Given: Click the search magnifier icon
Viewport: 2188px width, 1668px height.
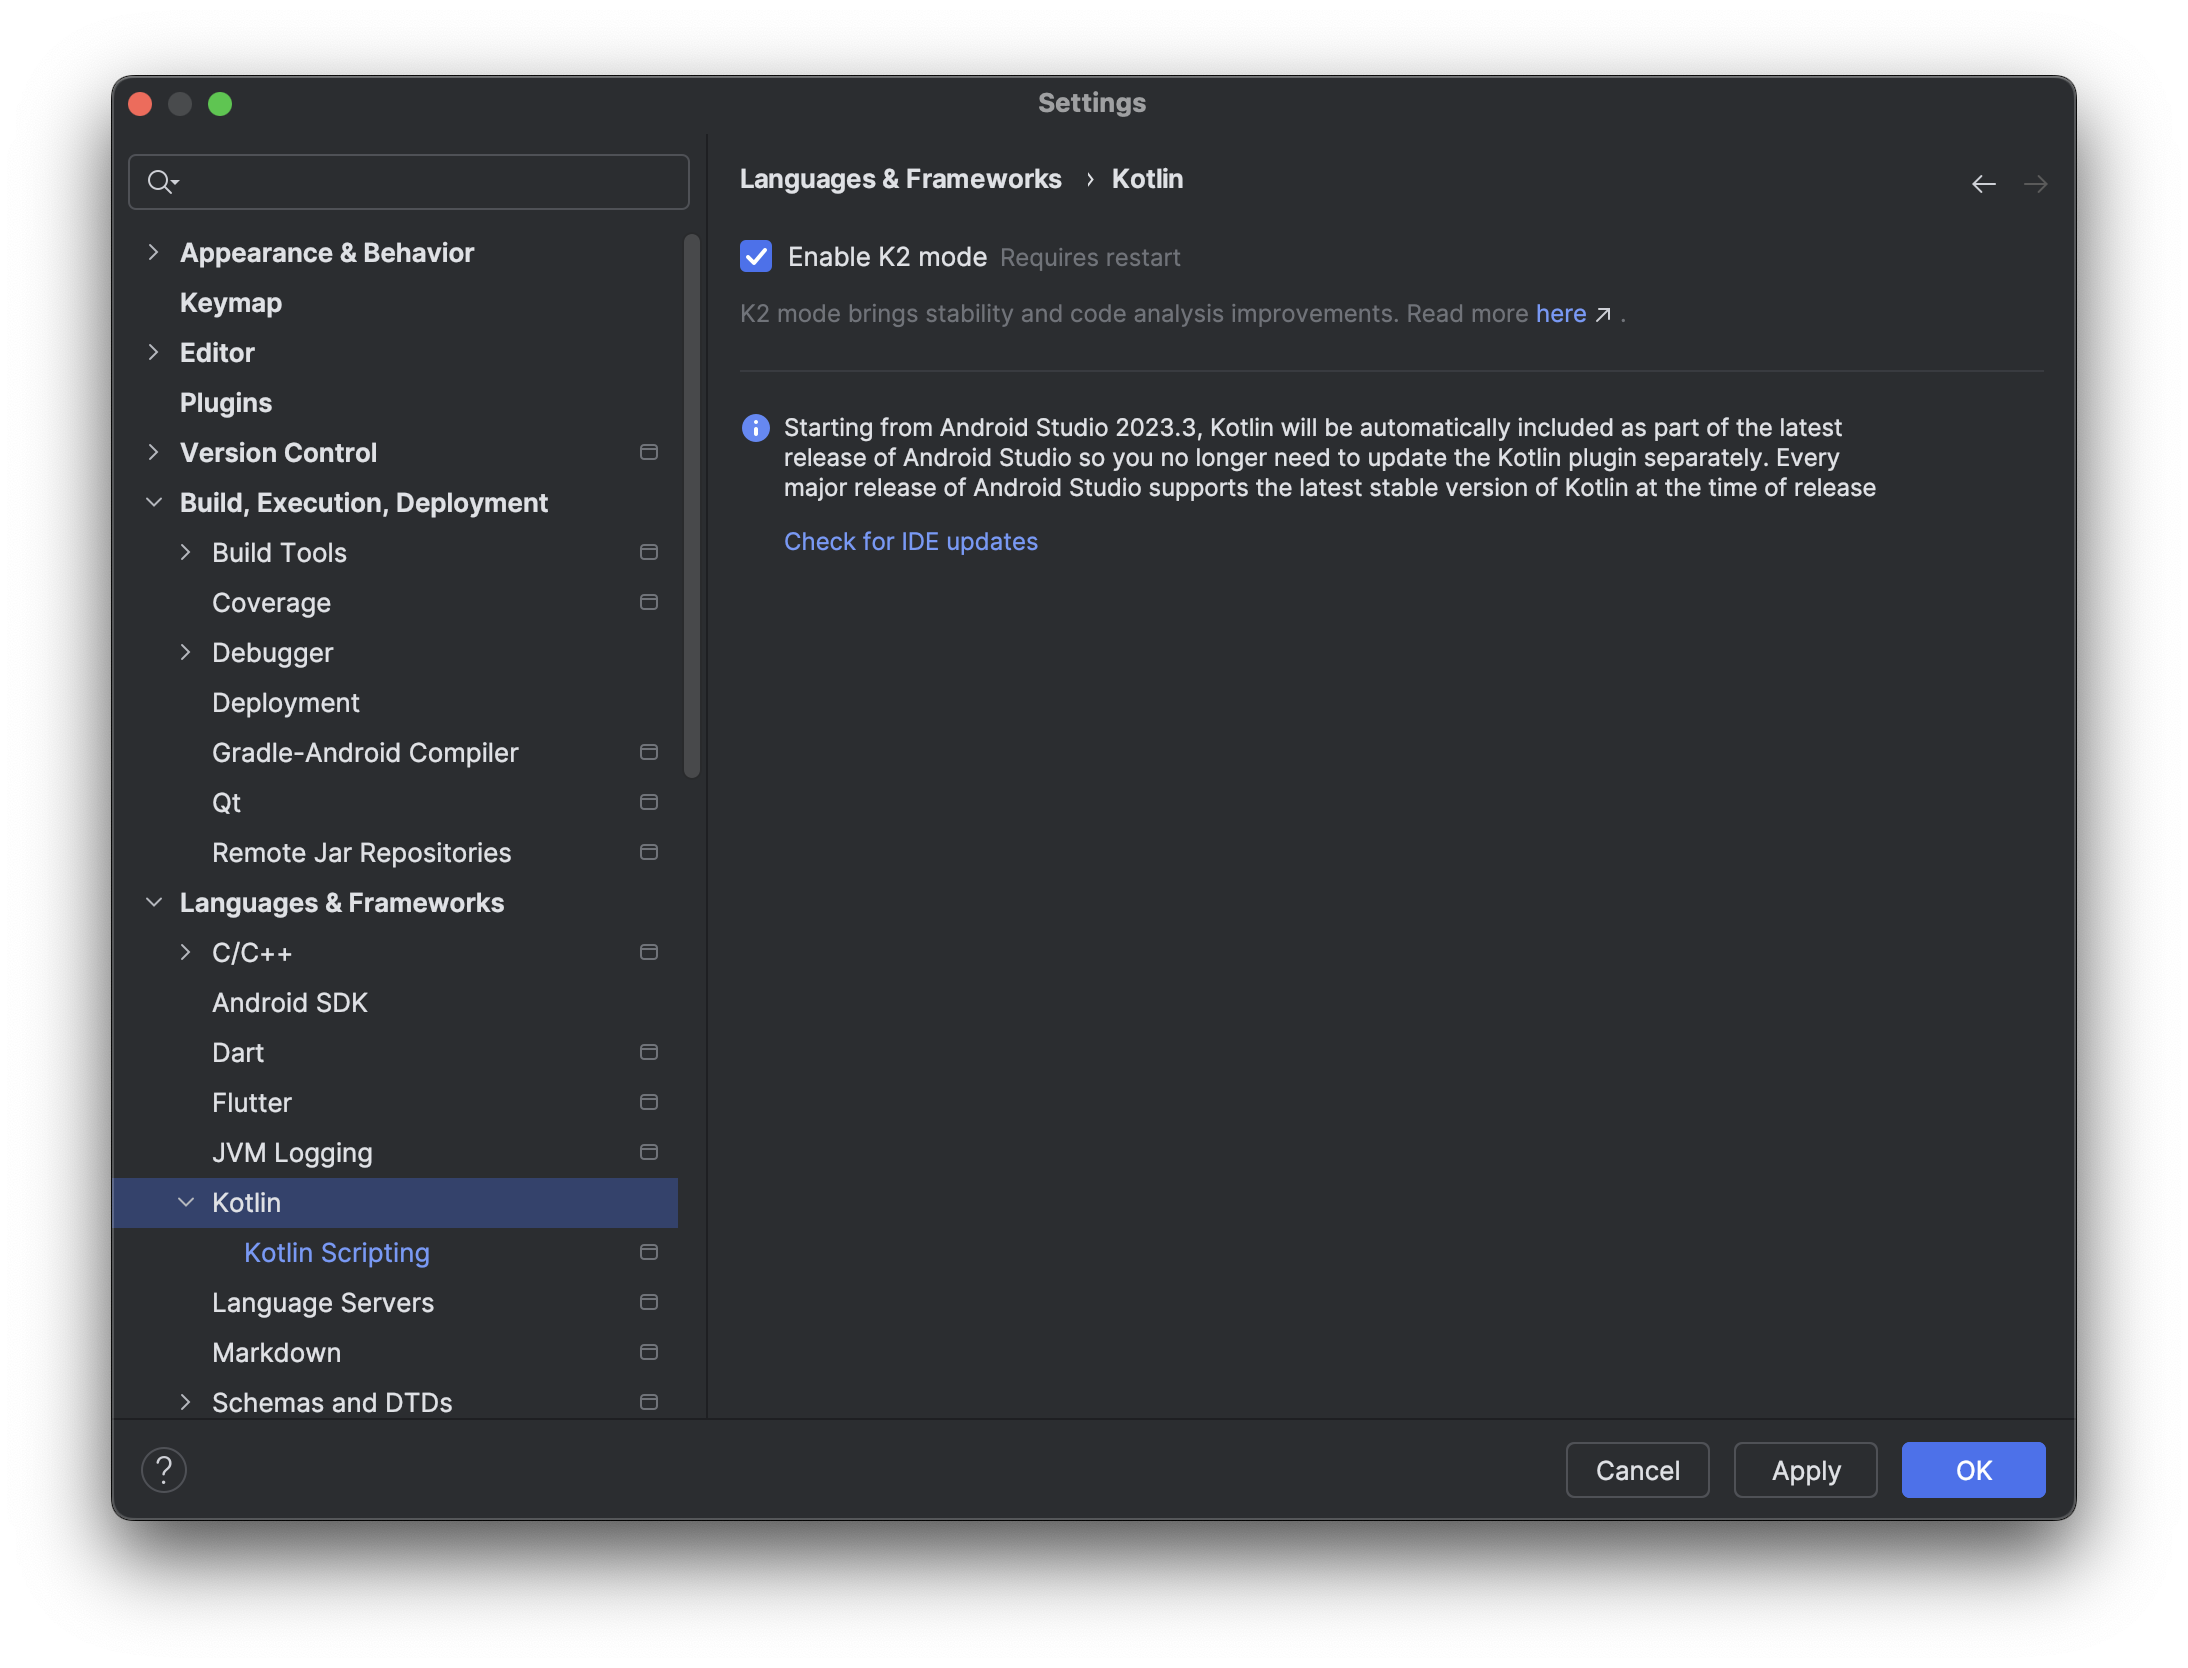Looking at the screenshot, I should point(160,182).
